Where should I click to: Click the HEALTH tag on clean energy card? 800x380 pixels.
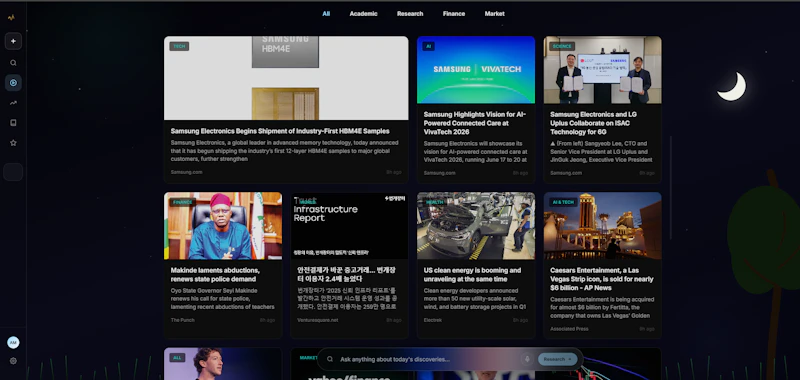(434, 202)
